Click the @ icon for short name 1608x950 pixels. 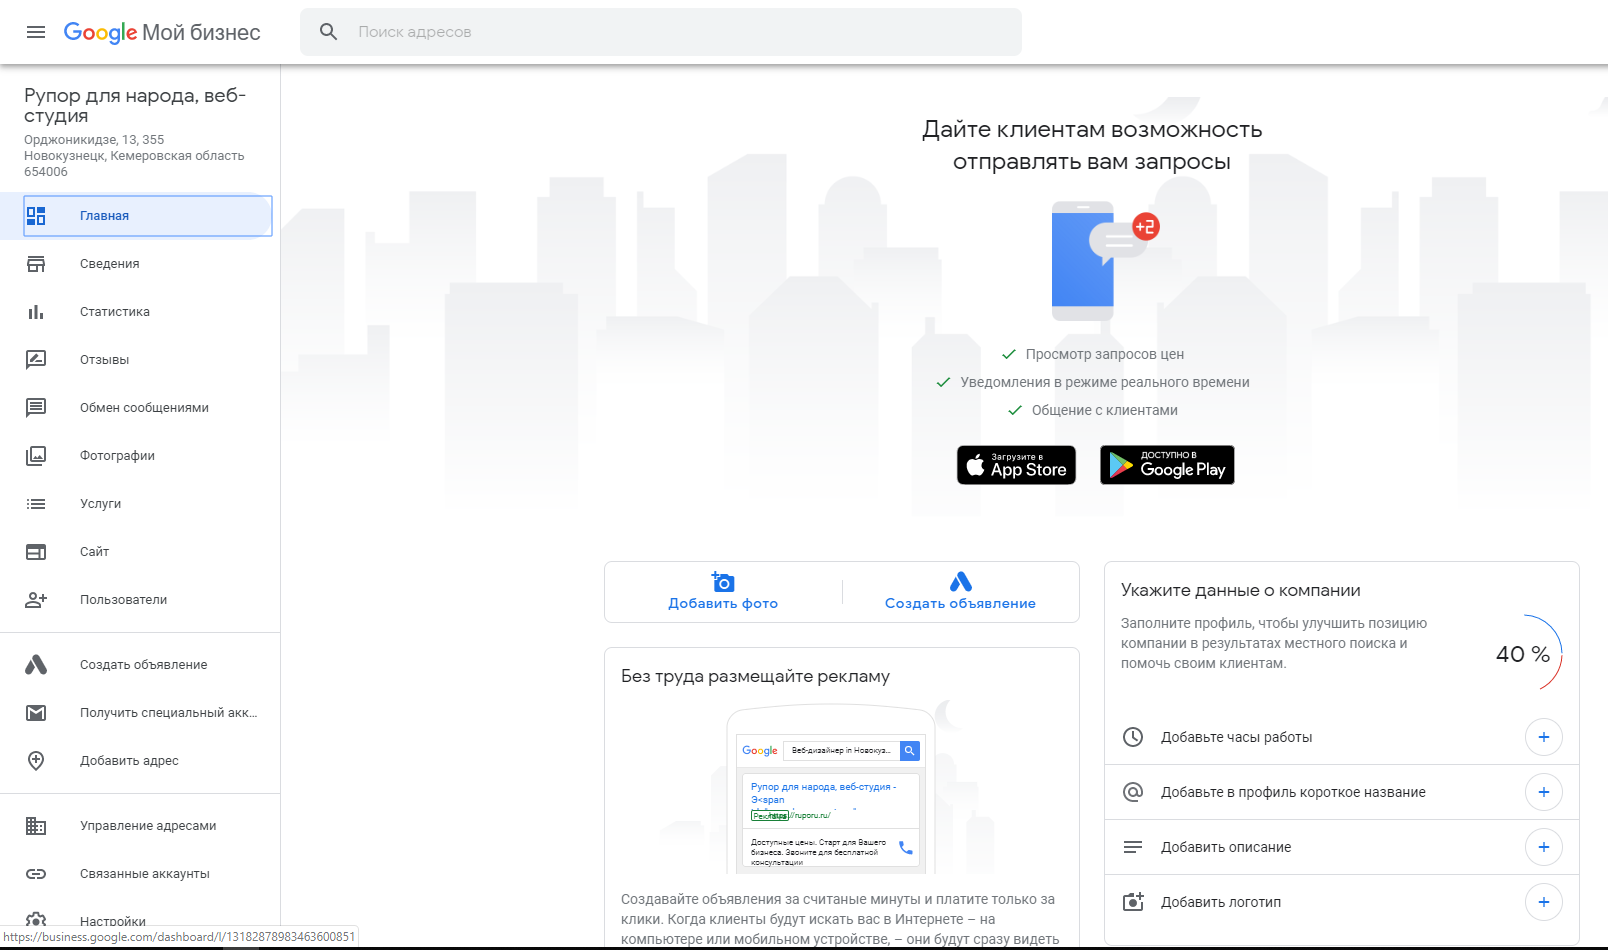click(x=1133, y=792)
